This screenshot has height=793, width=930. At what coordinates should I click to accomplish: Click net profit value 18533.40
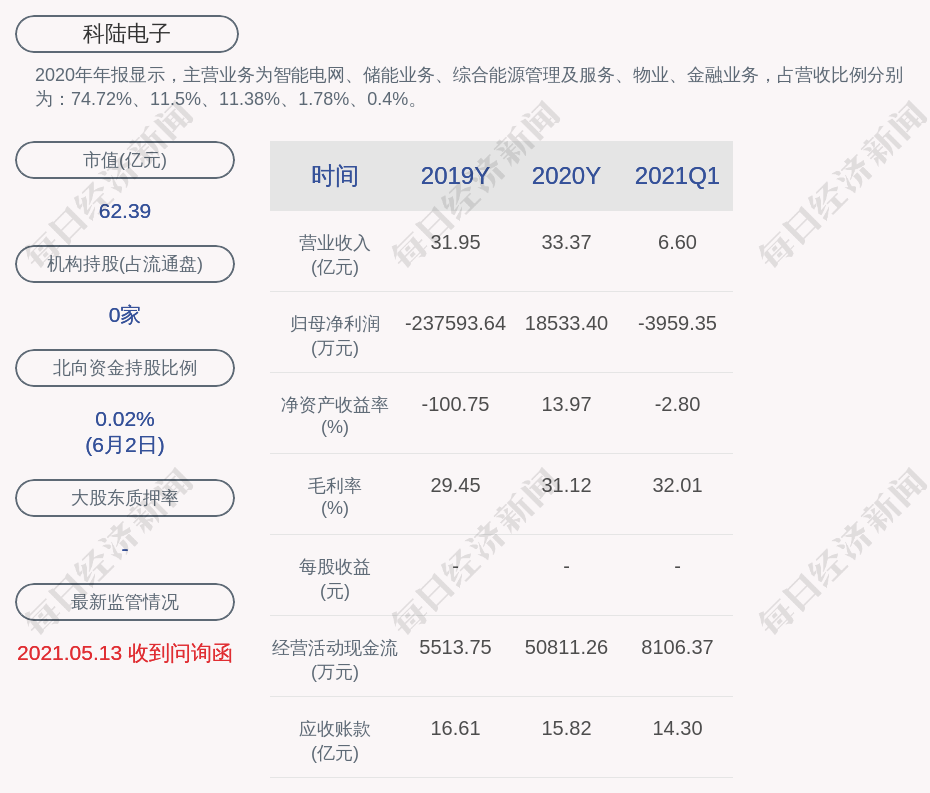coord(566,323)
